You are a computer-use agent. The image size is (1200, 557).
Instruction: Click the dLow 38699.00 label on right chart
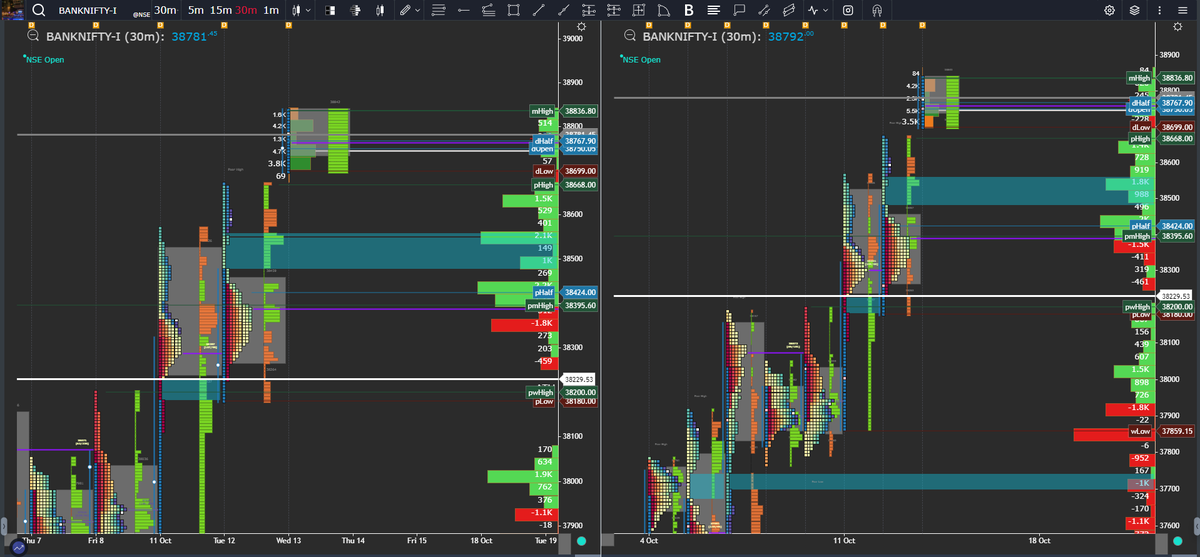pyautogui.click(x=1160, y=128)
